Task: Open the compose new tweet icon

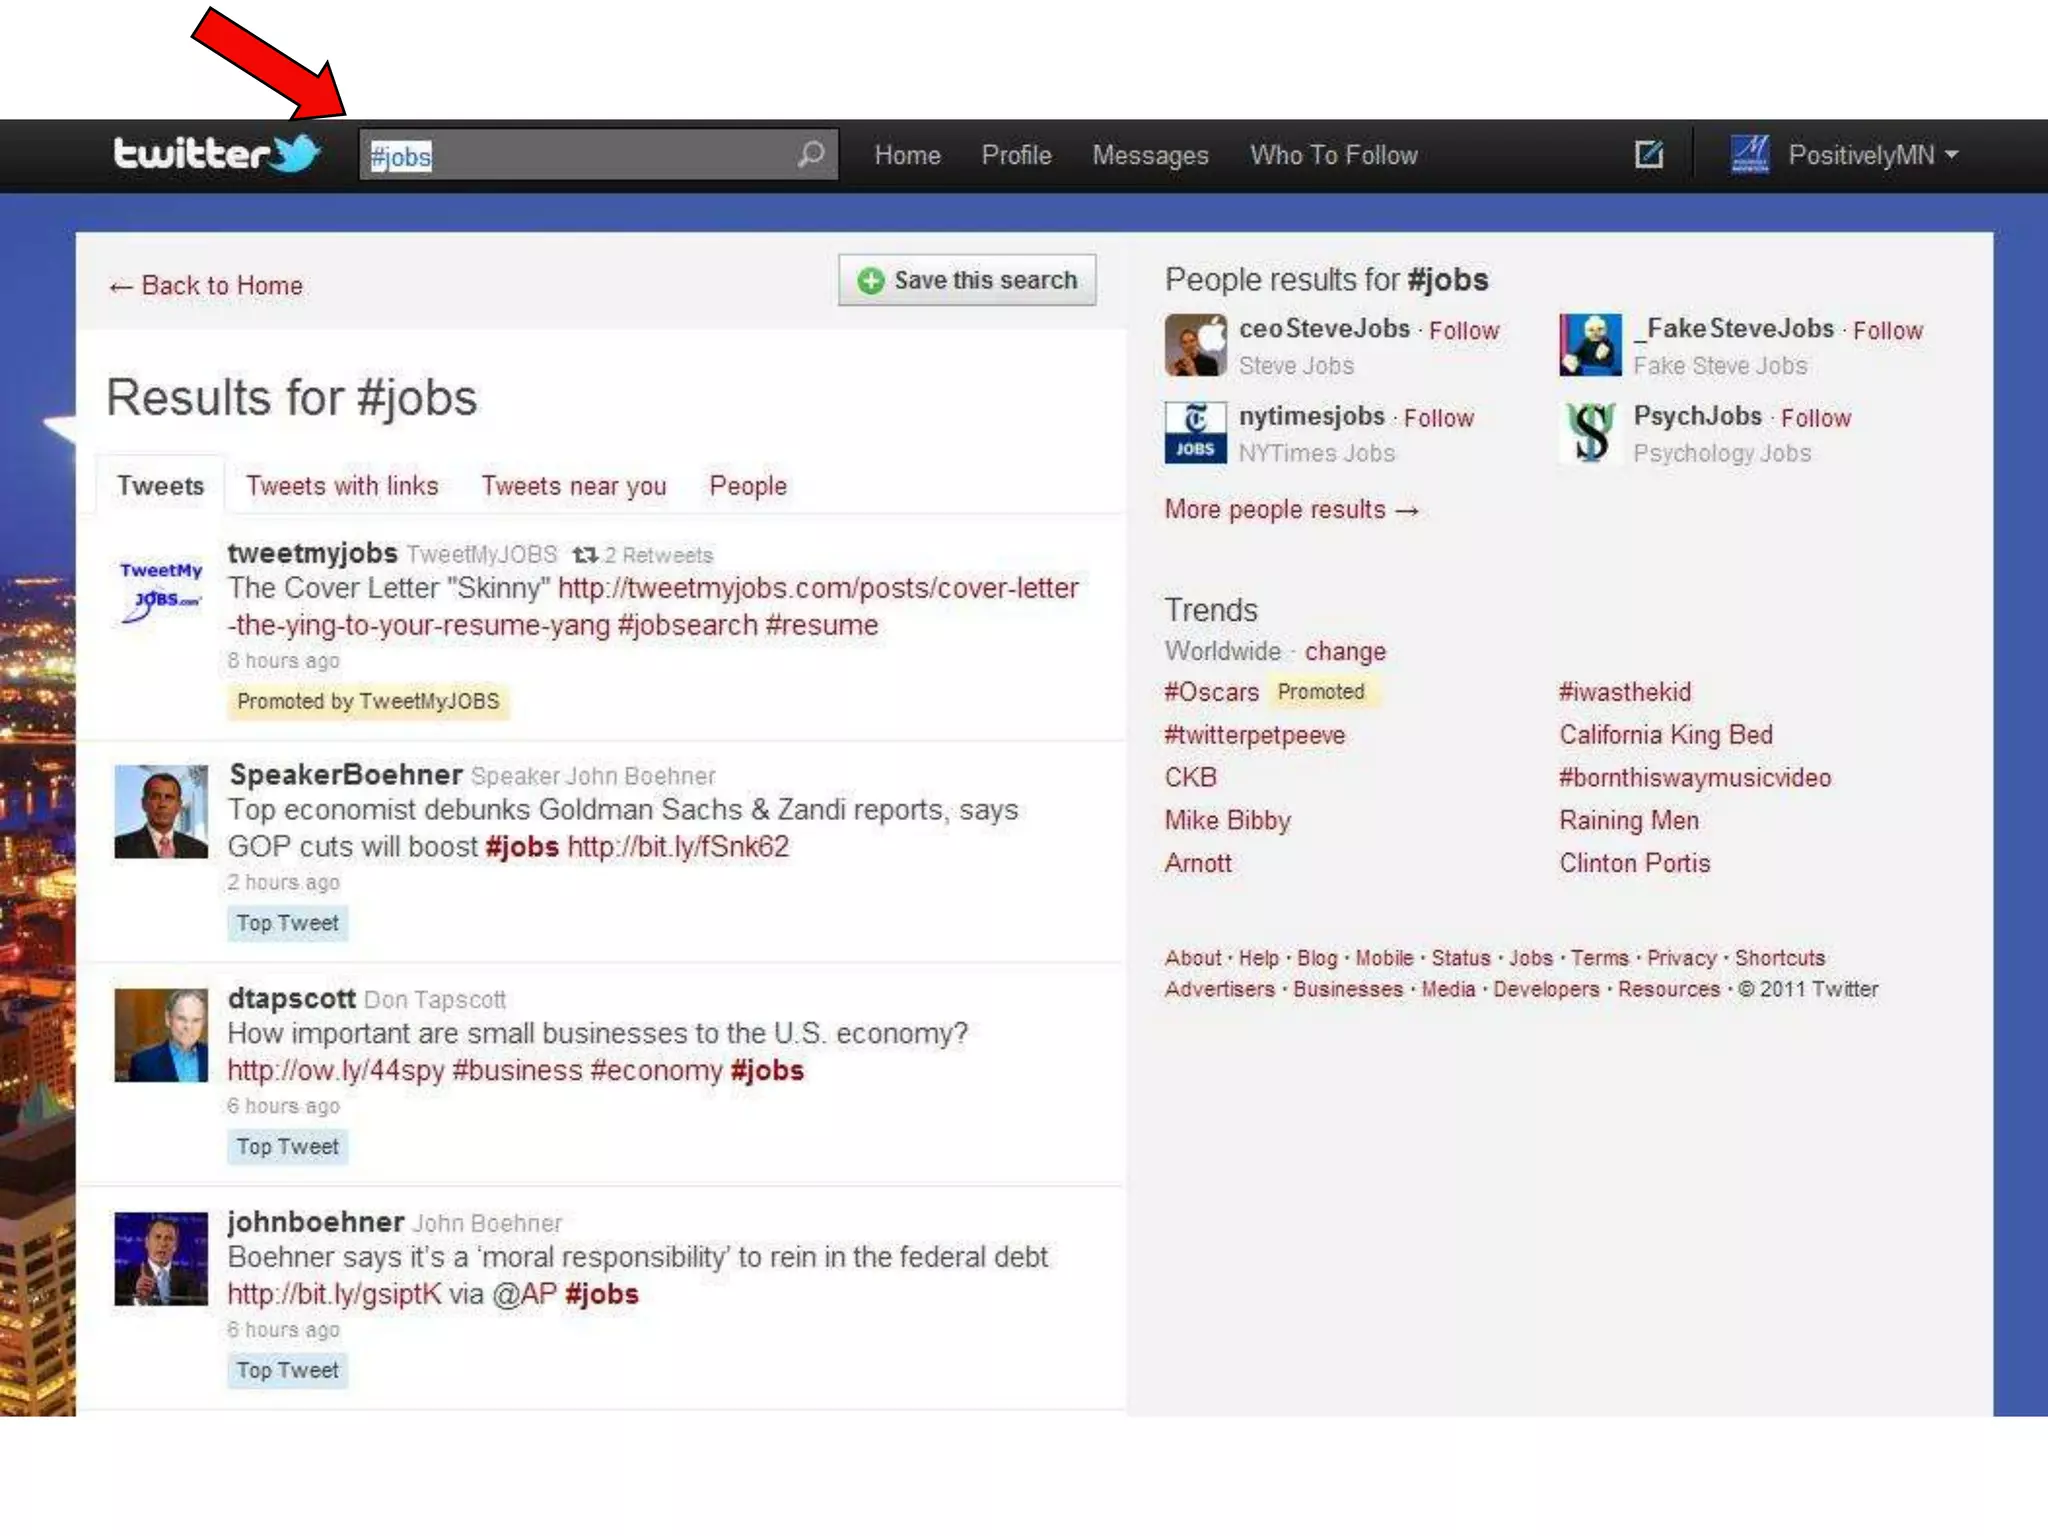Action: tap(1648, 154)
